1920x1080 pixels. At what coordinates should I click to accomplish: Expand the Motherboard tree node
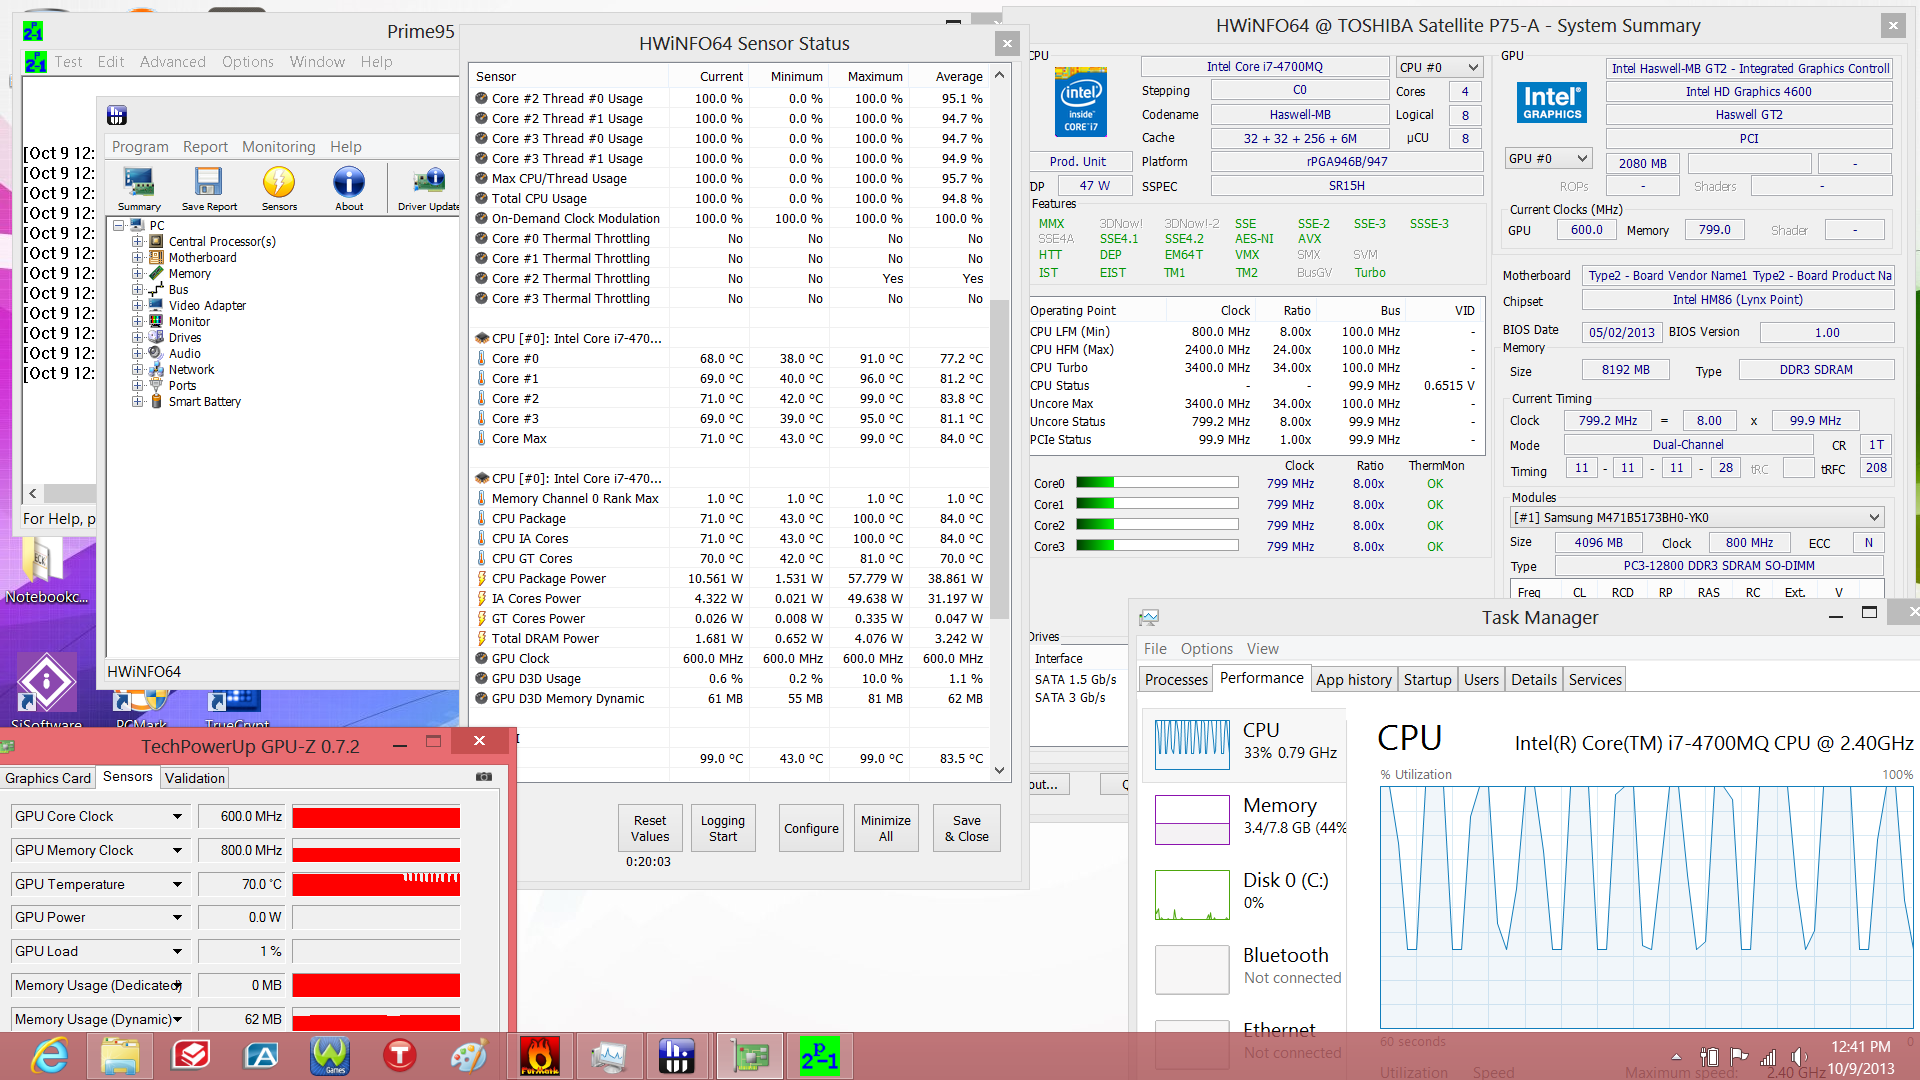pos(138,257)
